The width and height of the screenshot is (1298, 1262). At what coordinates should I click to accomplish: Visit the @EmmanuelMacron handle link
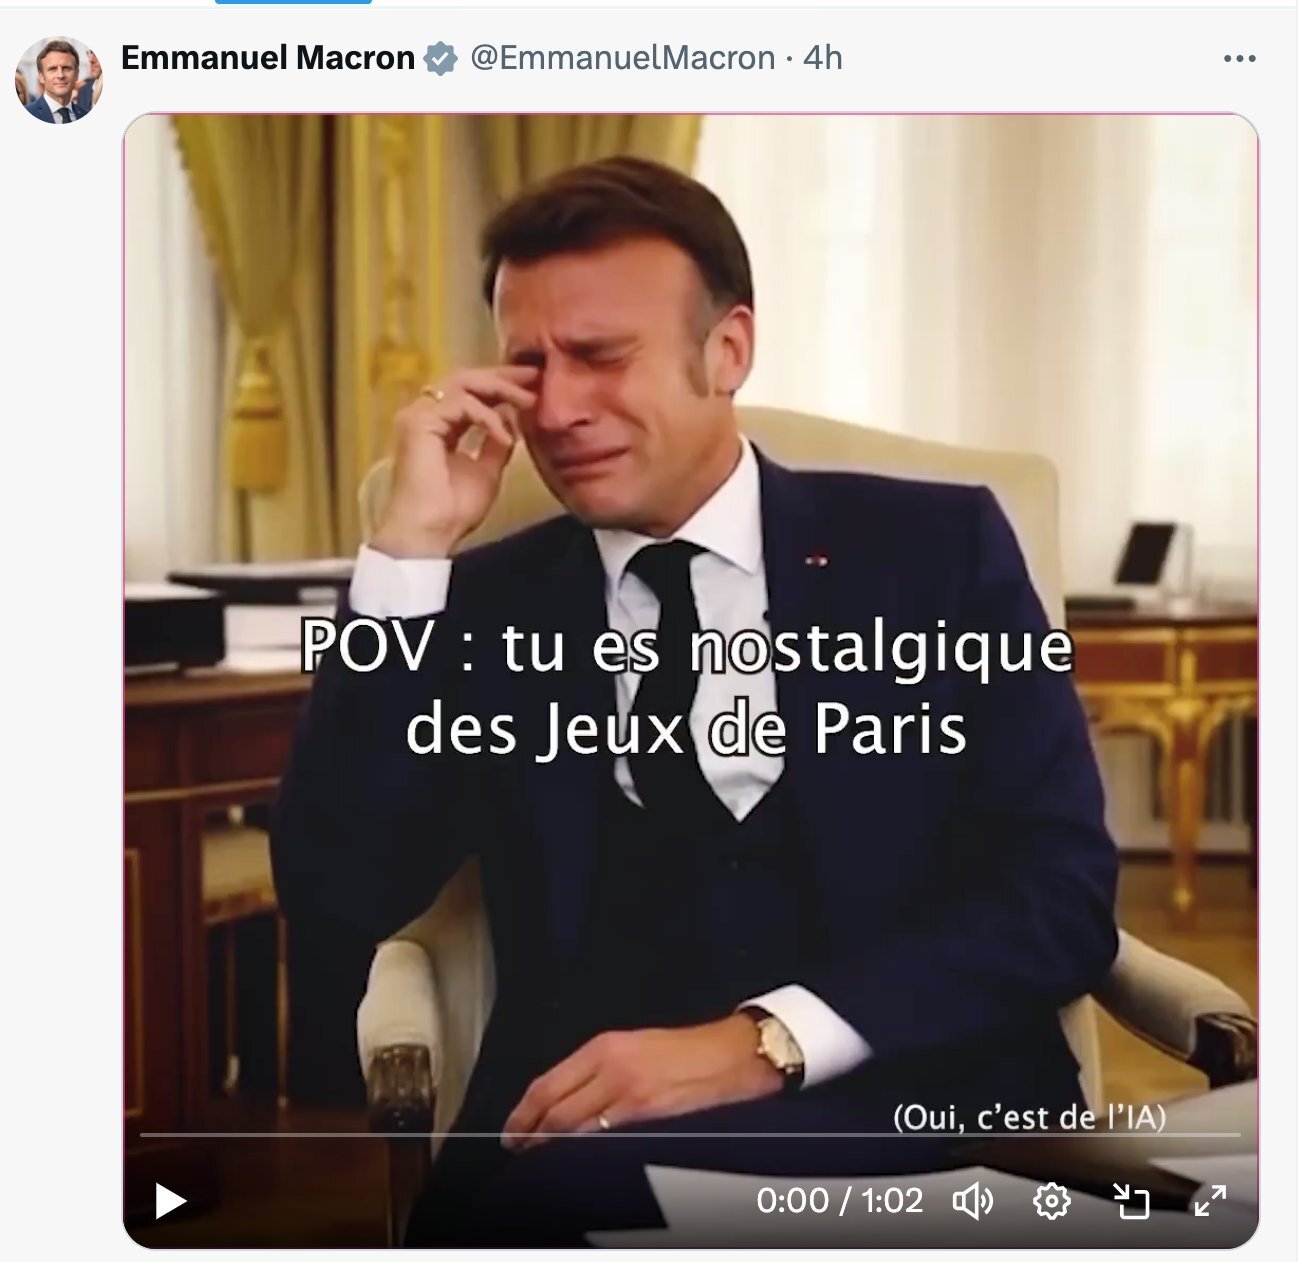[x=622, y=58]
